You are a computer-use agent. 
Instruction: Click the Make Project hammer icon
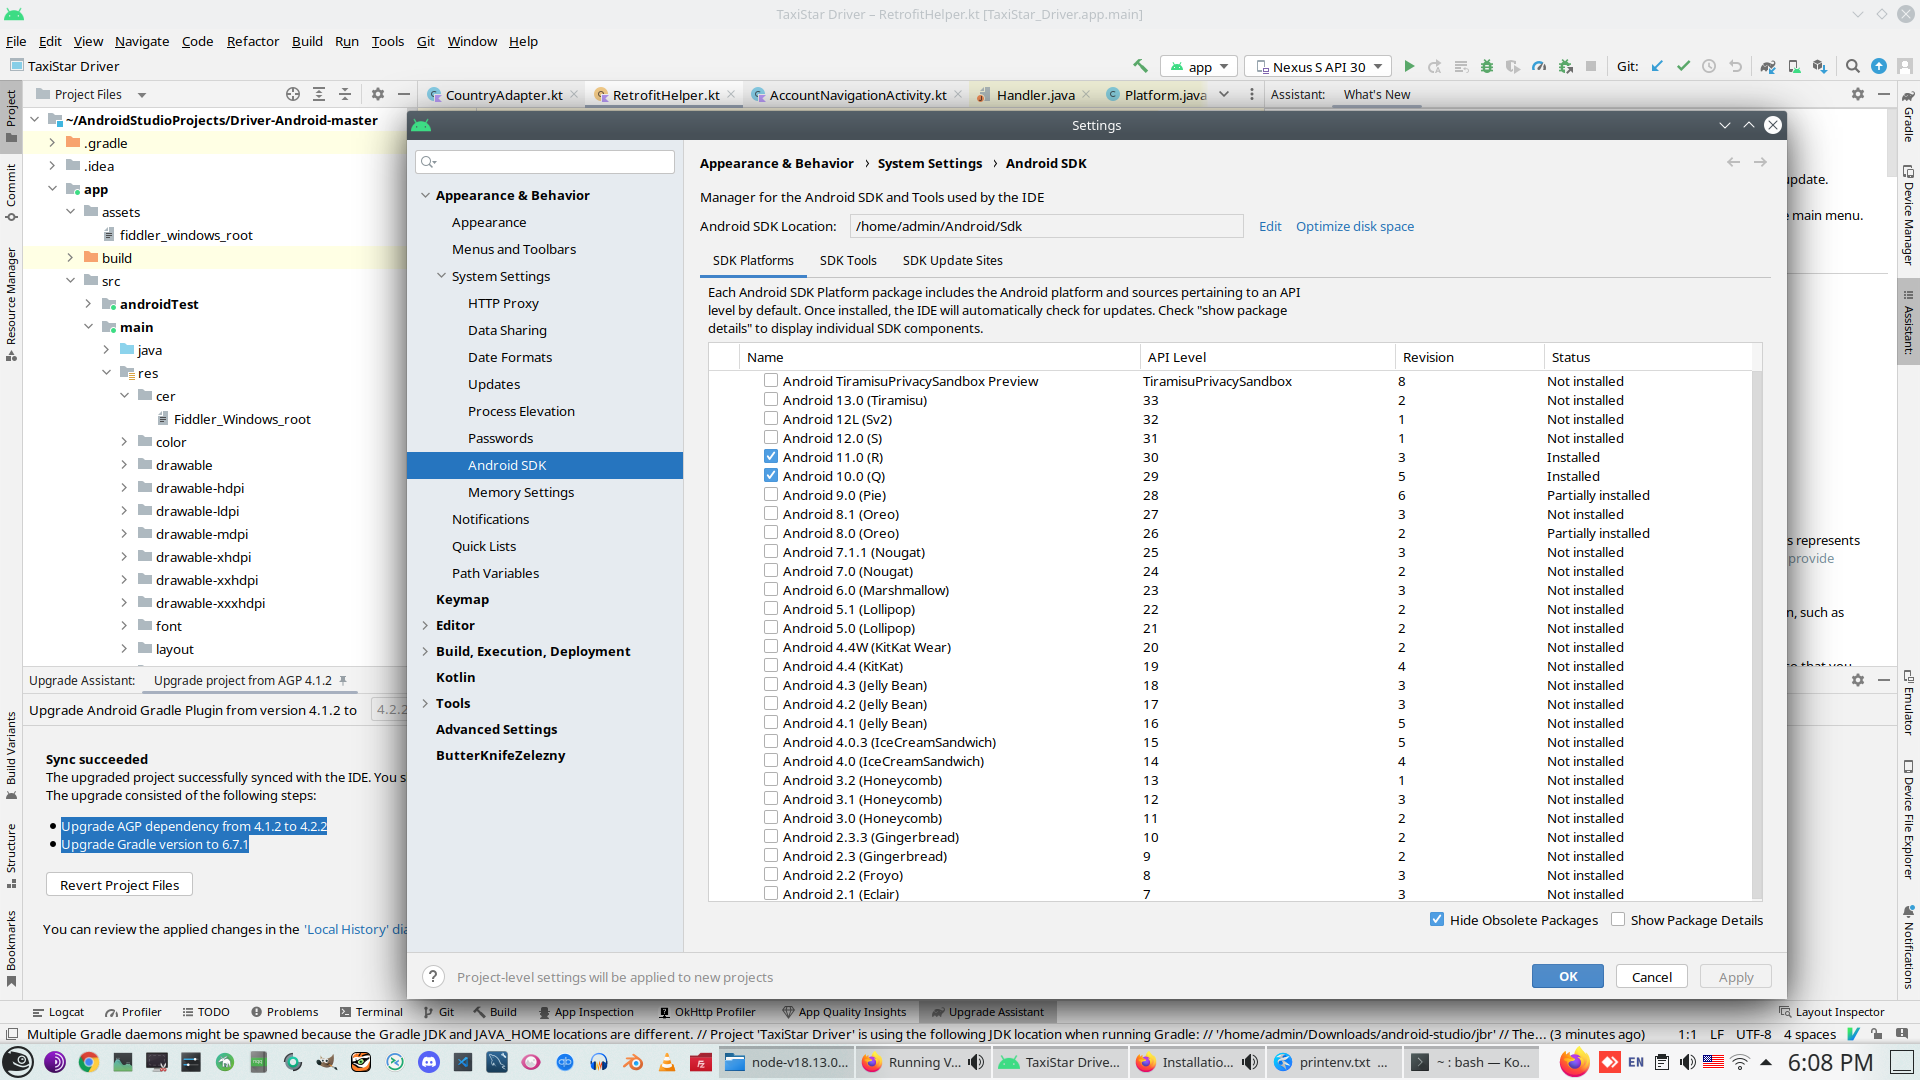tap(1140, 67)
